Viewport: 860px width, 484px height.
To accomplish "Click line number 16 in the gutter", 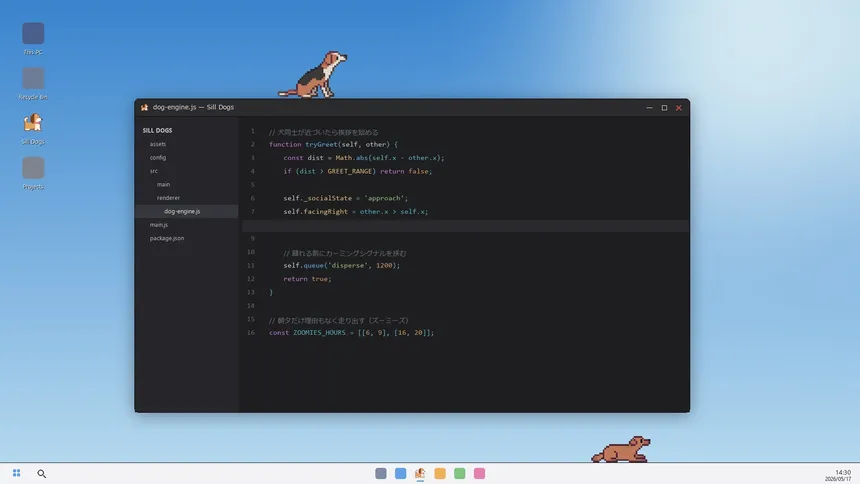I will 251,333.
